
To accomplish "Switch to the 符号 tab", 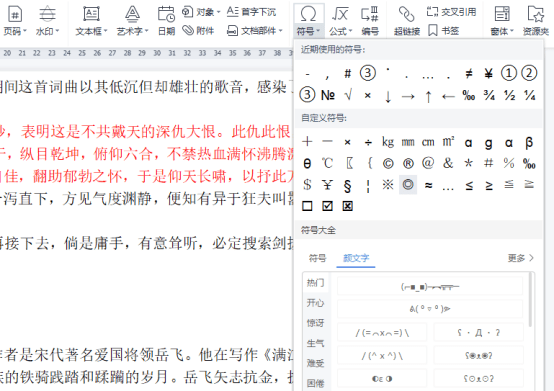I will pos(317,258).
